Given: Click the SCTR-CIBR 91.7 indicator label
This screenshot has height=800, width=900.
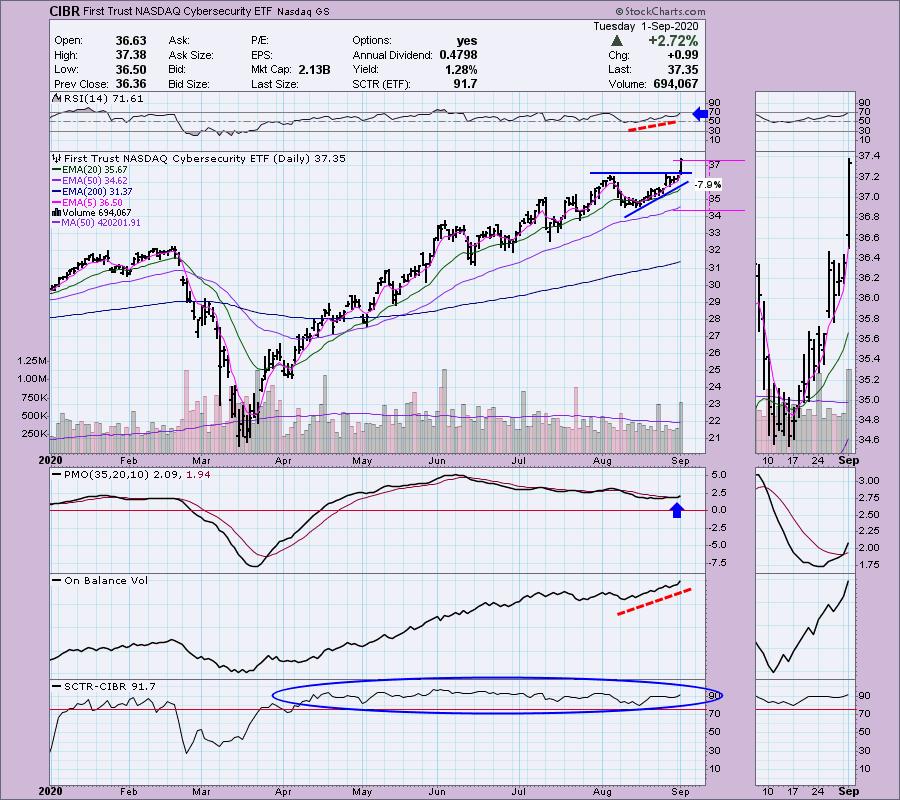Looking at the screenshot, I should pos(104,686).
